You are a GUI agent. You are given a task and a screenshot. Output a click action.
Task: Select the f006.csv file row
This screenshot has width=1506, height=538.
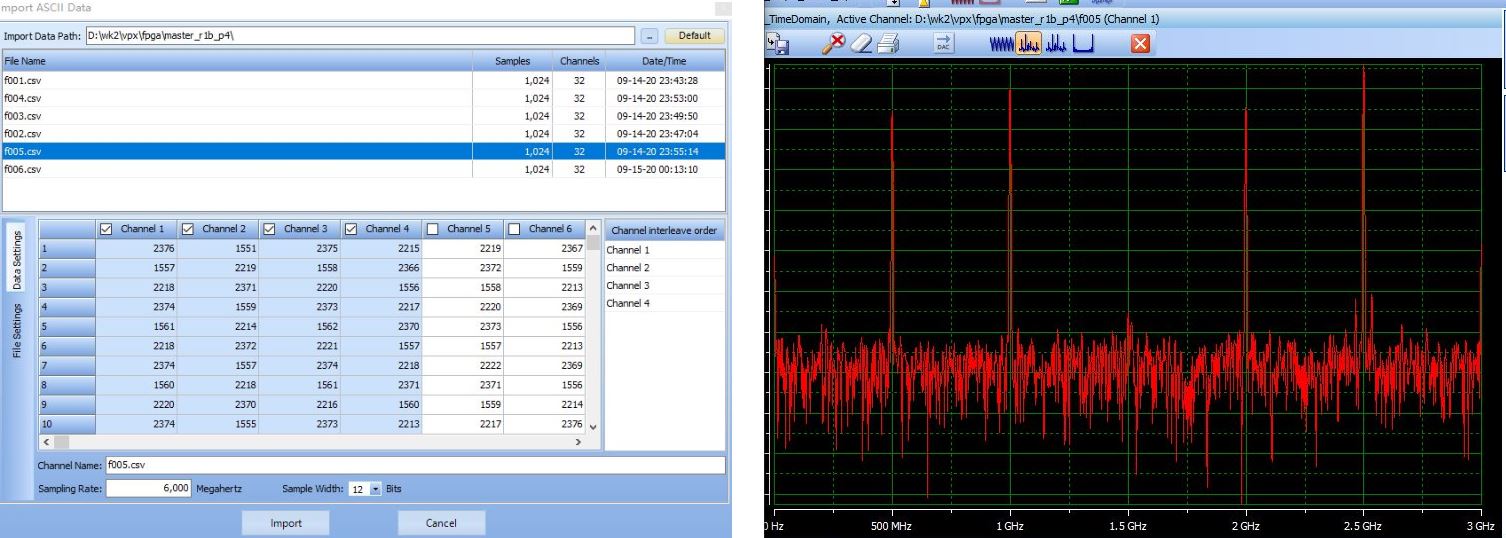click(22, 170)
